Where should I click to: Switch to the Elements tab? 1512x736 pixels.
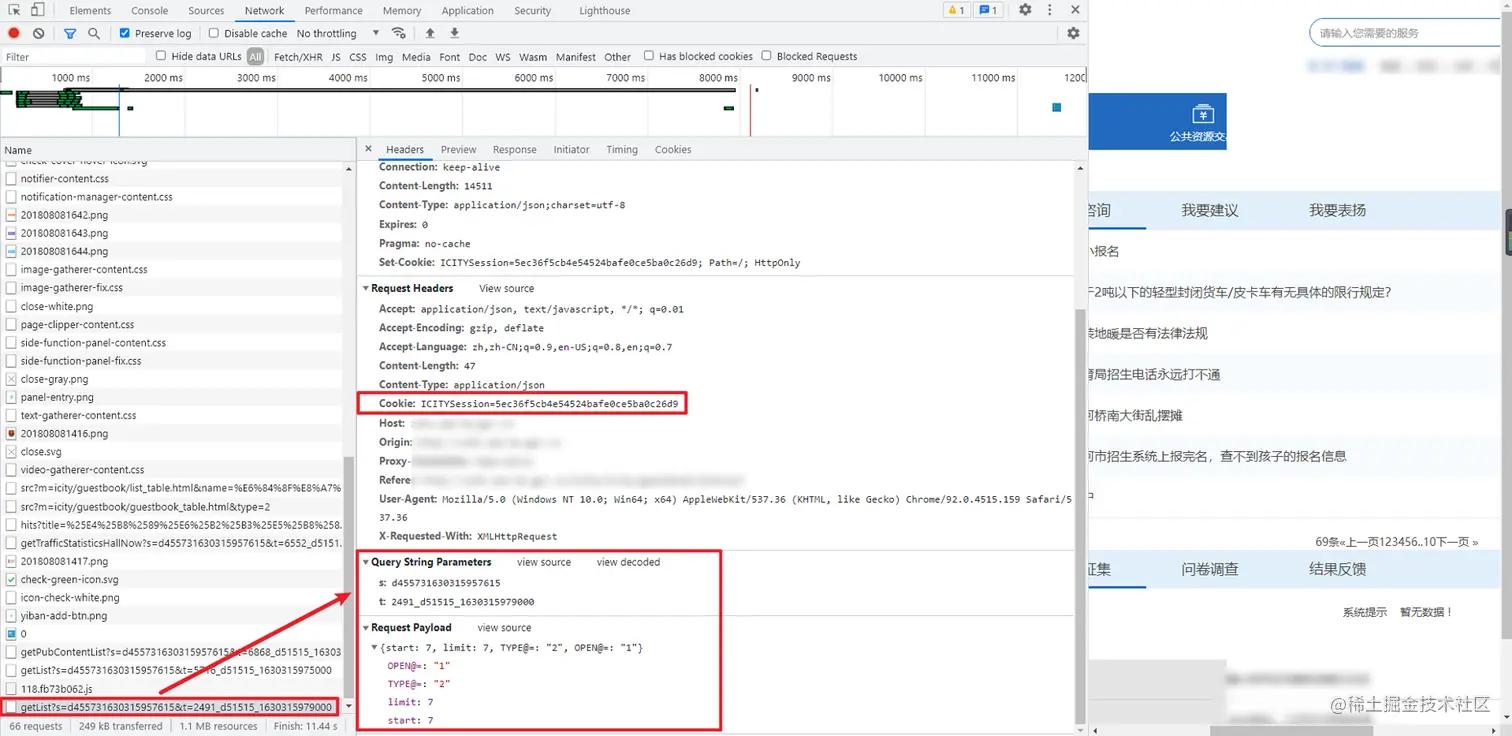(90, 11)
